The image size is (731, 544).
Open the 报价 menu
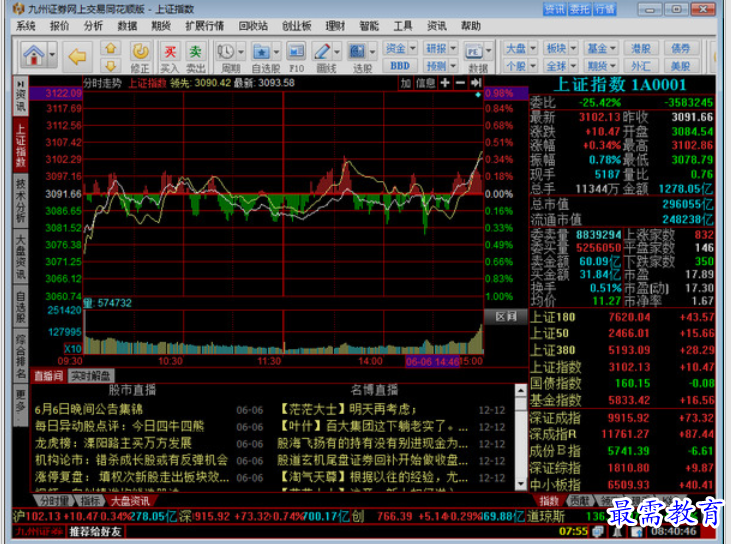[x=59, y=26]
